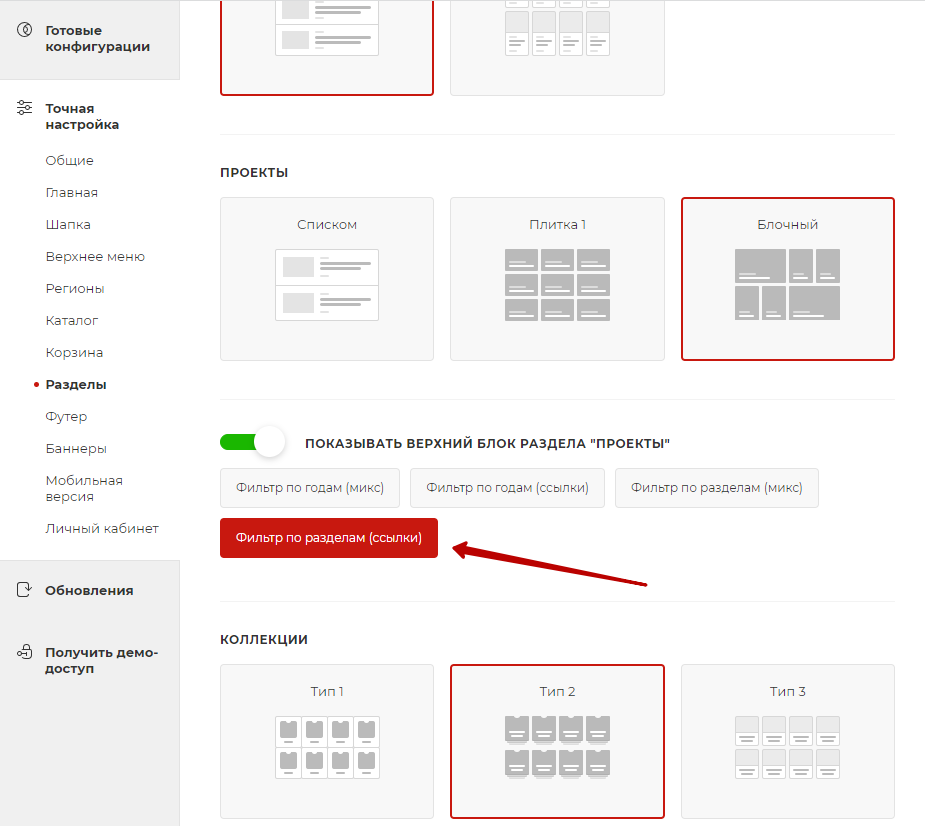
Task: Select the Списком projects card
Action: click(x=327, y=278)
